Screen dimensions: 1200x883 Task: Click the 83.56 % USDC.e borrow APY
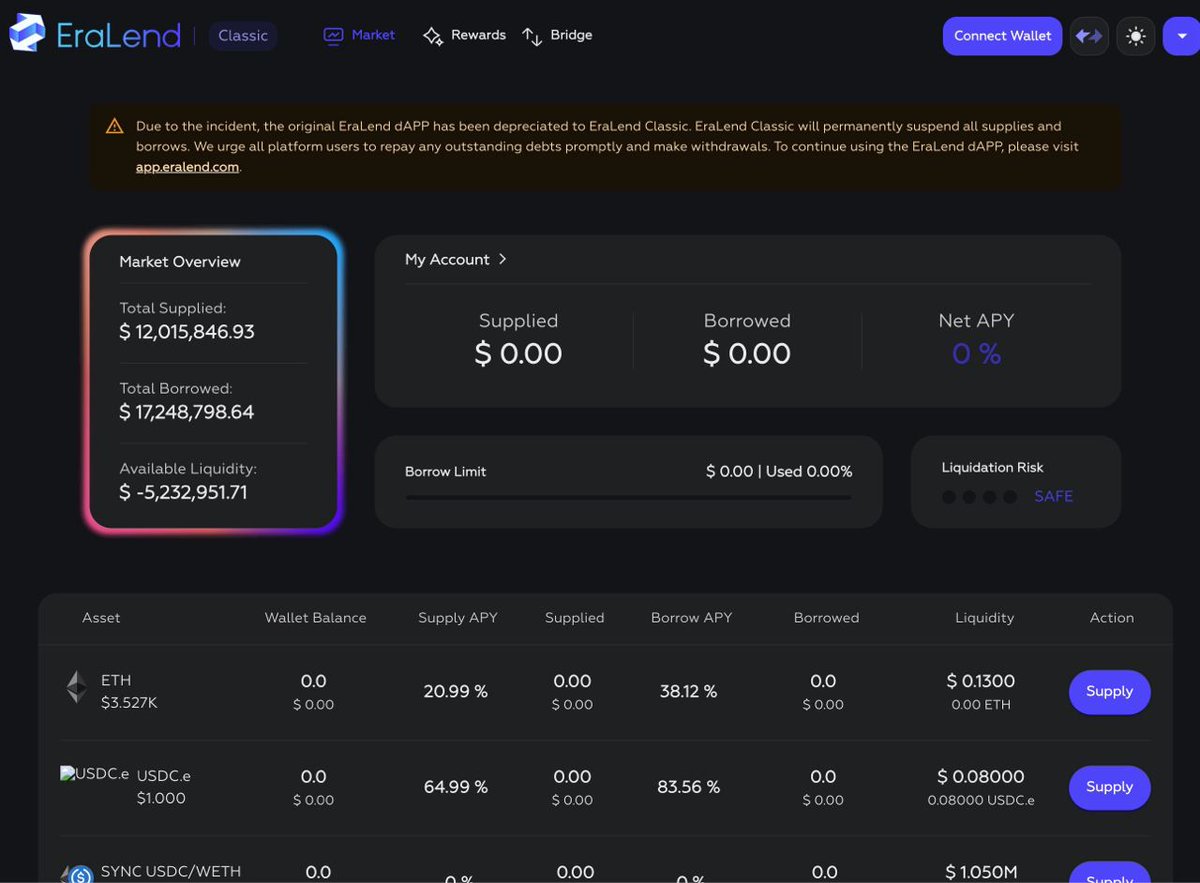pos(688,788)
